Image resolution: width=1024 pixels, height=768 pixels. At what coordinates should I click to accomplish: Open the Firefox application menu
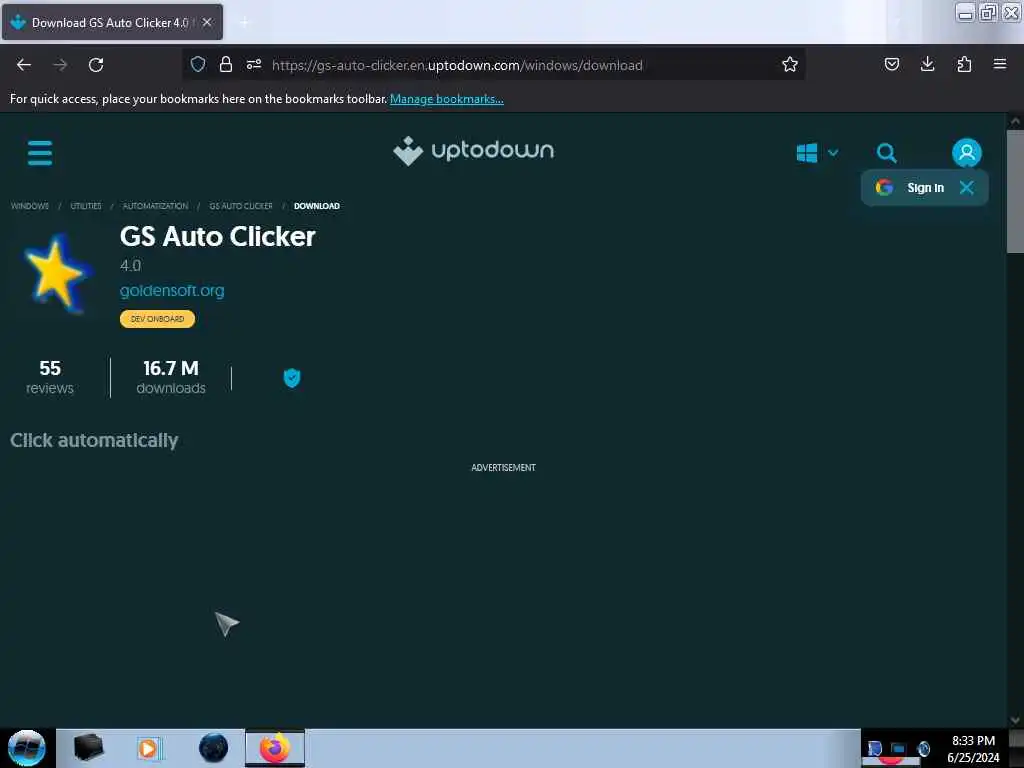pos(999,64)
